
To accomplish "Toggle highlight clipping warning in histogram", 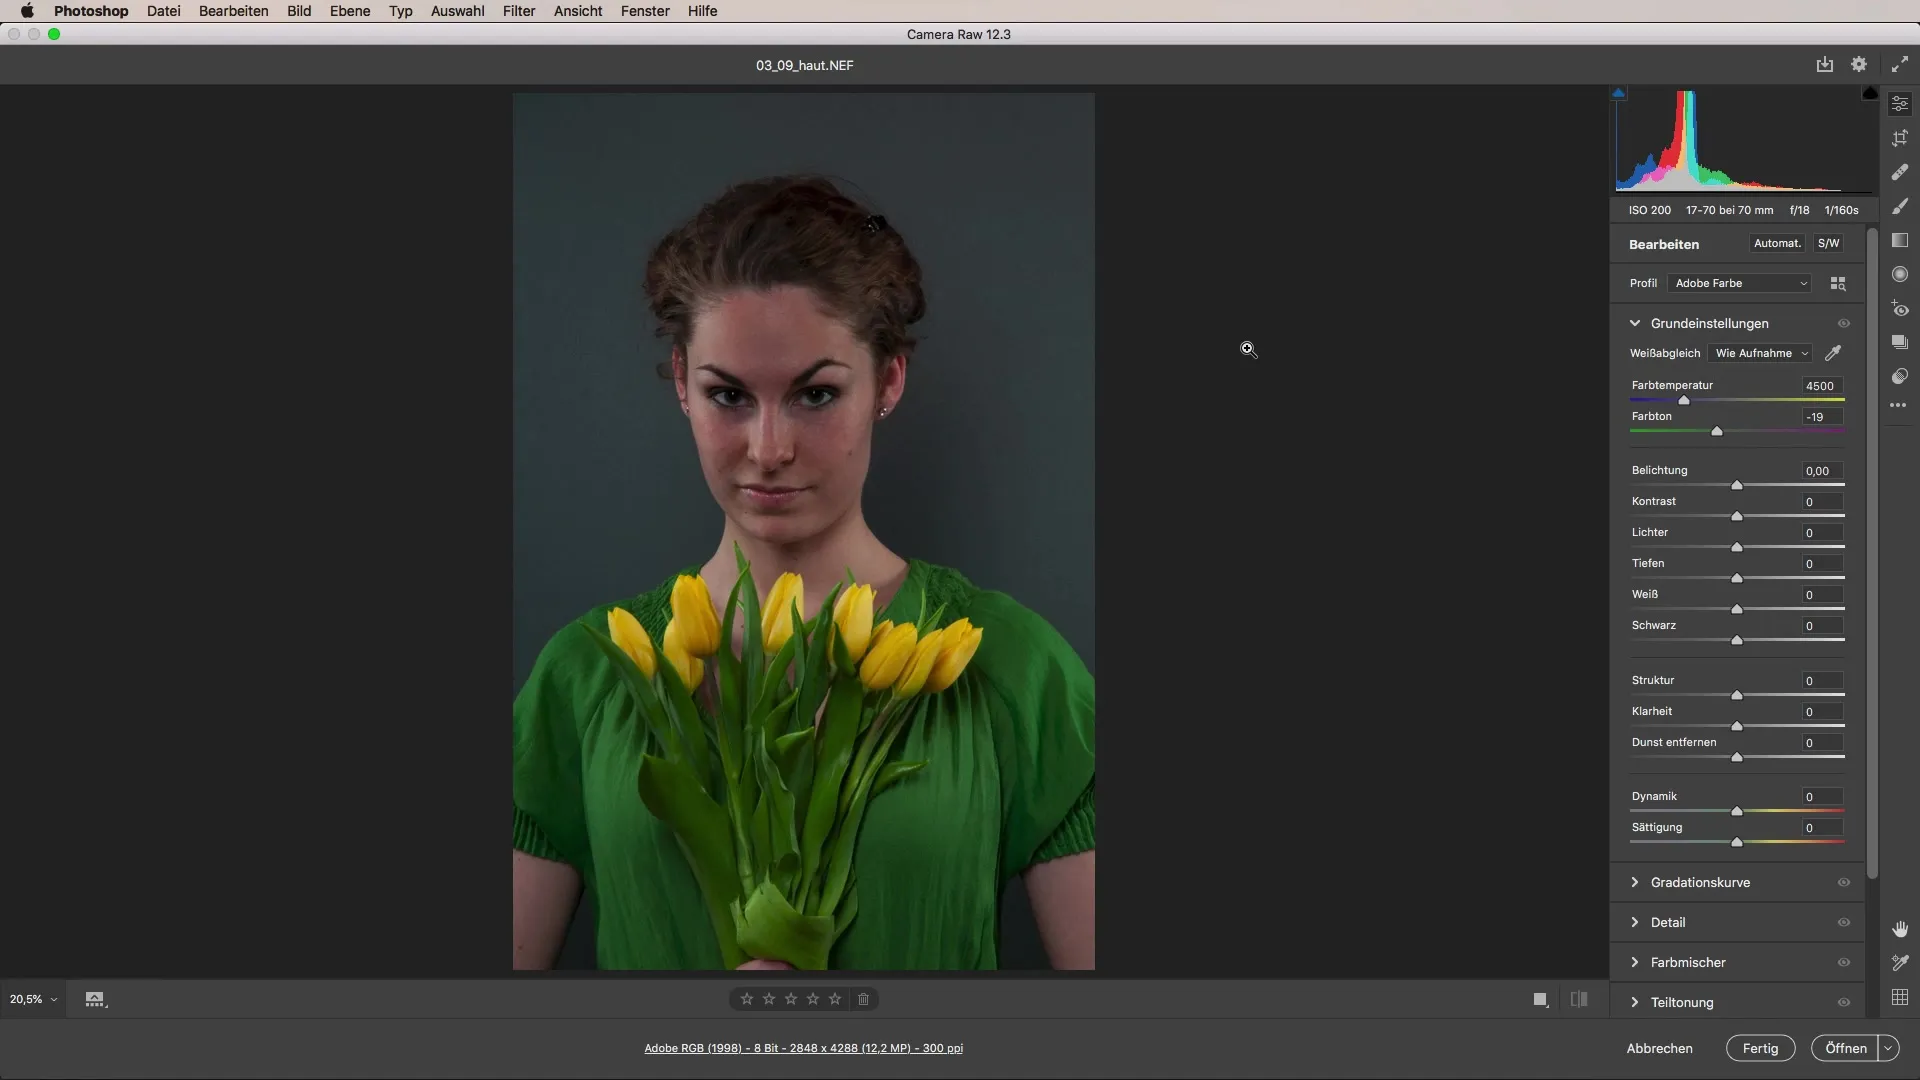I will (x=1870, y=93).
